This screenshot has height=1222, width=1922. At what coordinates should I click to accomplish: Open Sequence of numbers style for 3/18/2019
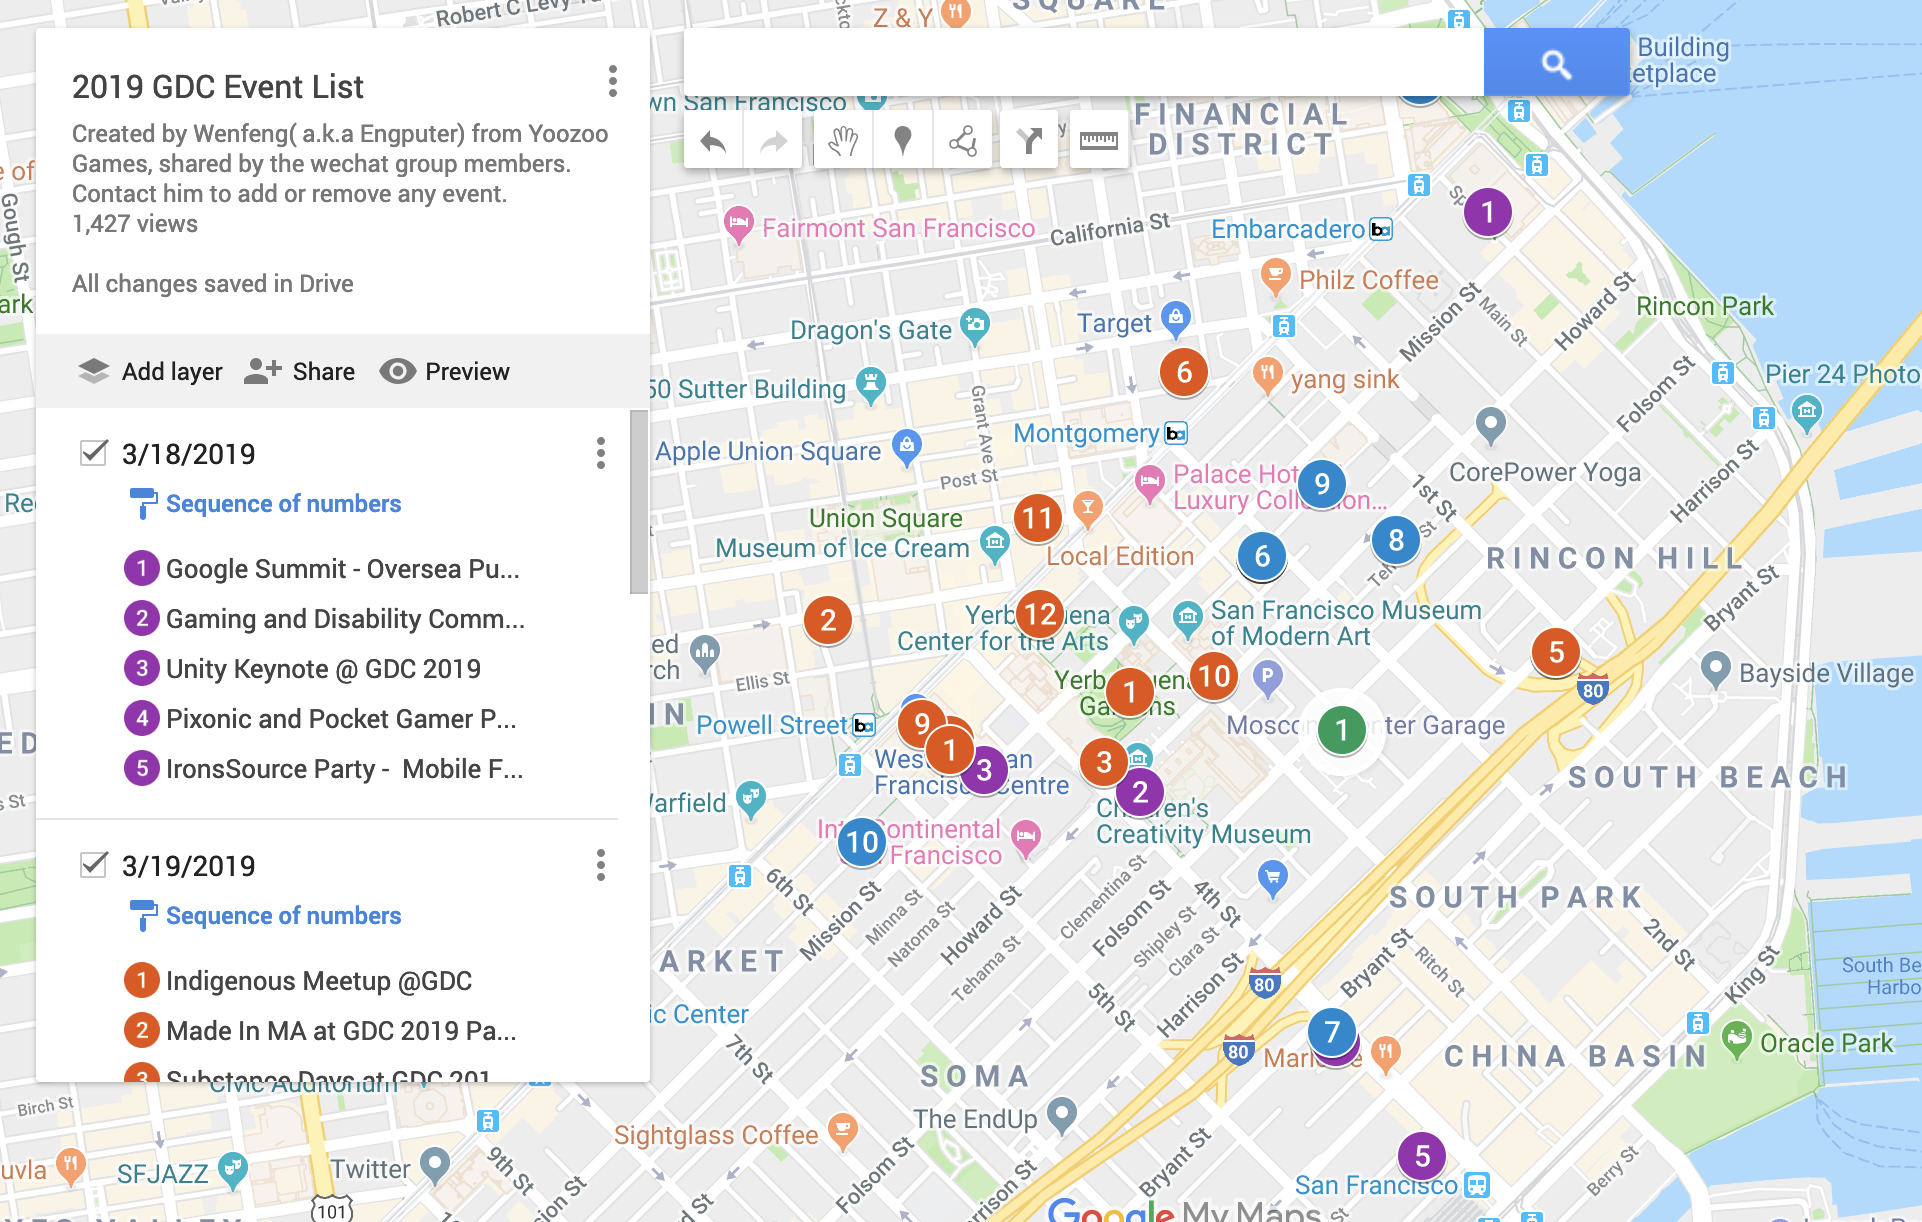(x=265, y=503)
